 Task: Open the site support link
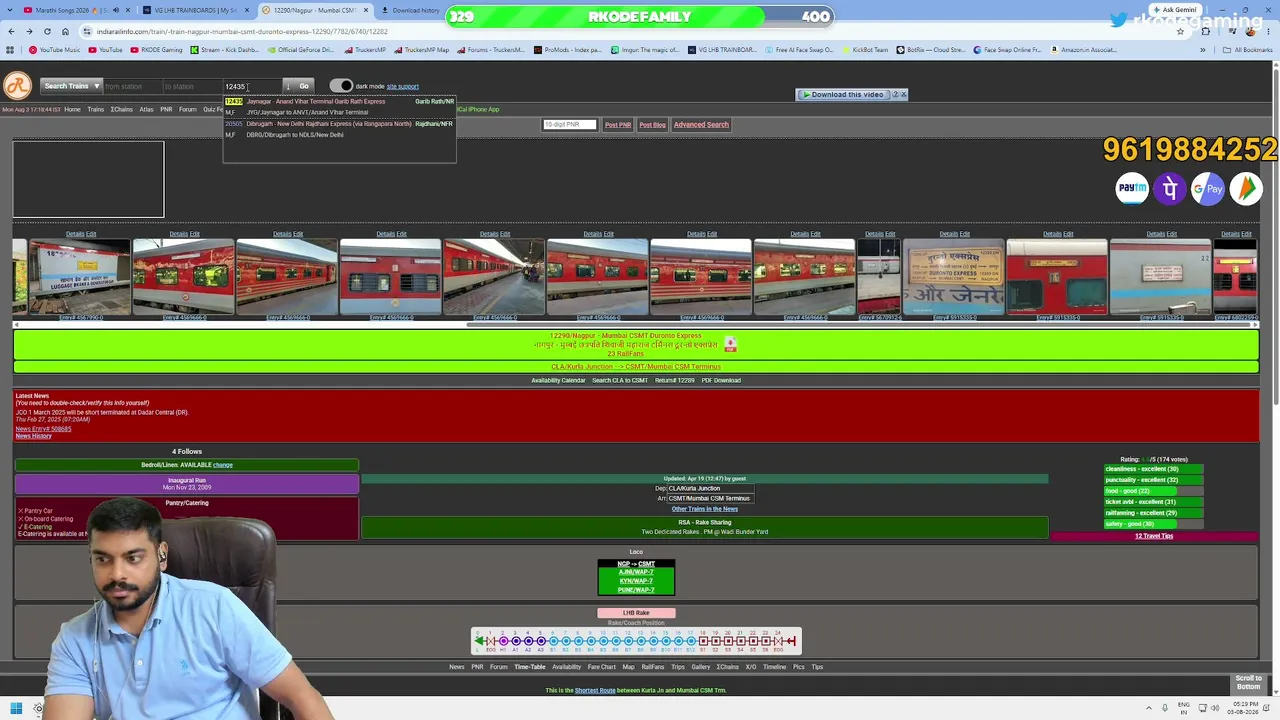click(403, 87)
